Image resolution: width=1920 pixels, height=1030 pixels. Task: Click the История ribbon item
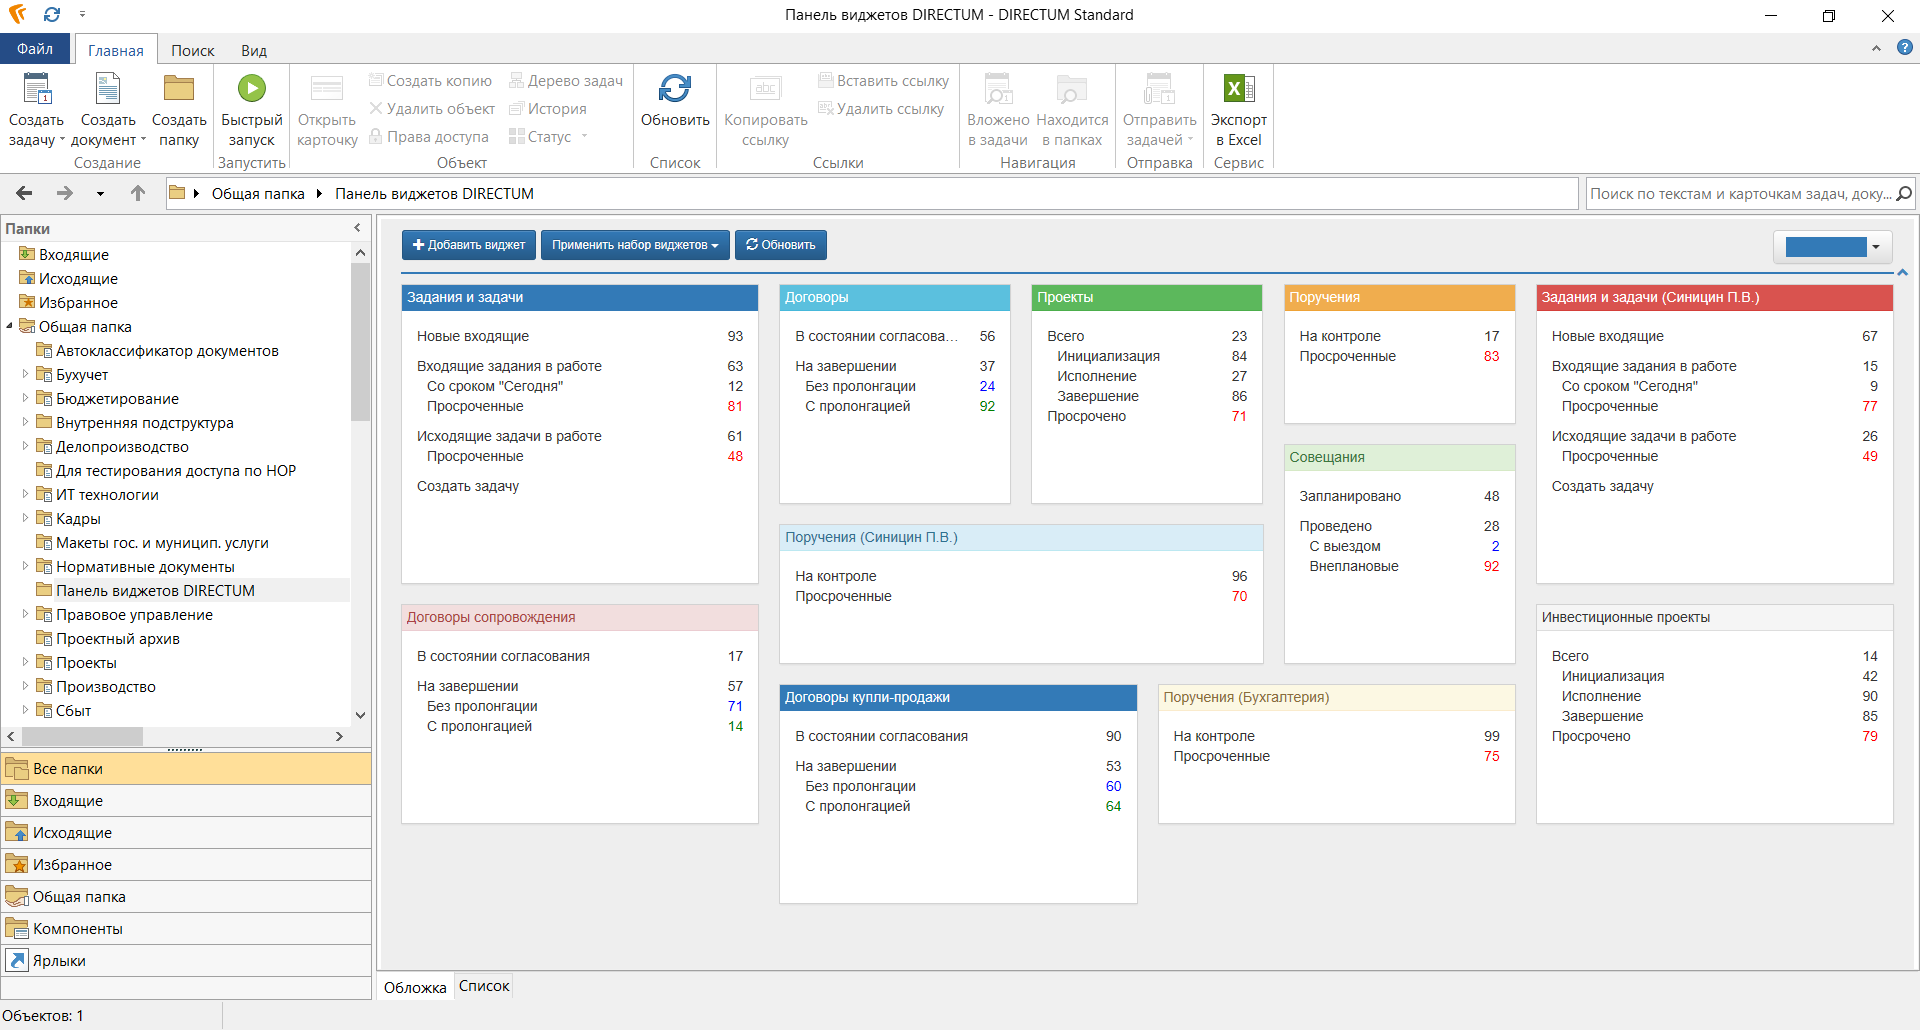click(x=548, y=109)
